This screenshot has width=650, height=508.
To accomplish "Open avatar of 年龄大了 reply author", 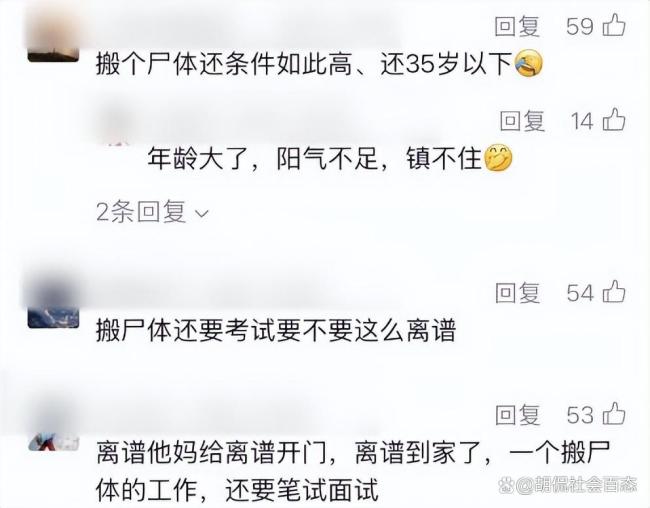I will 116,124.
